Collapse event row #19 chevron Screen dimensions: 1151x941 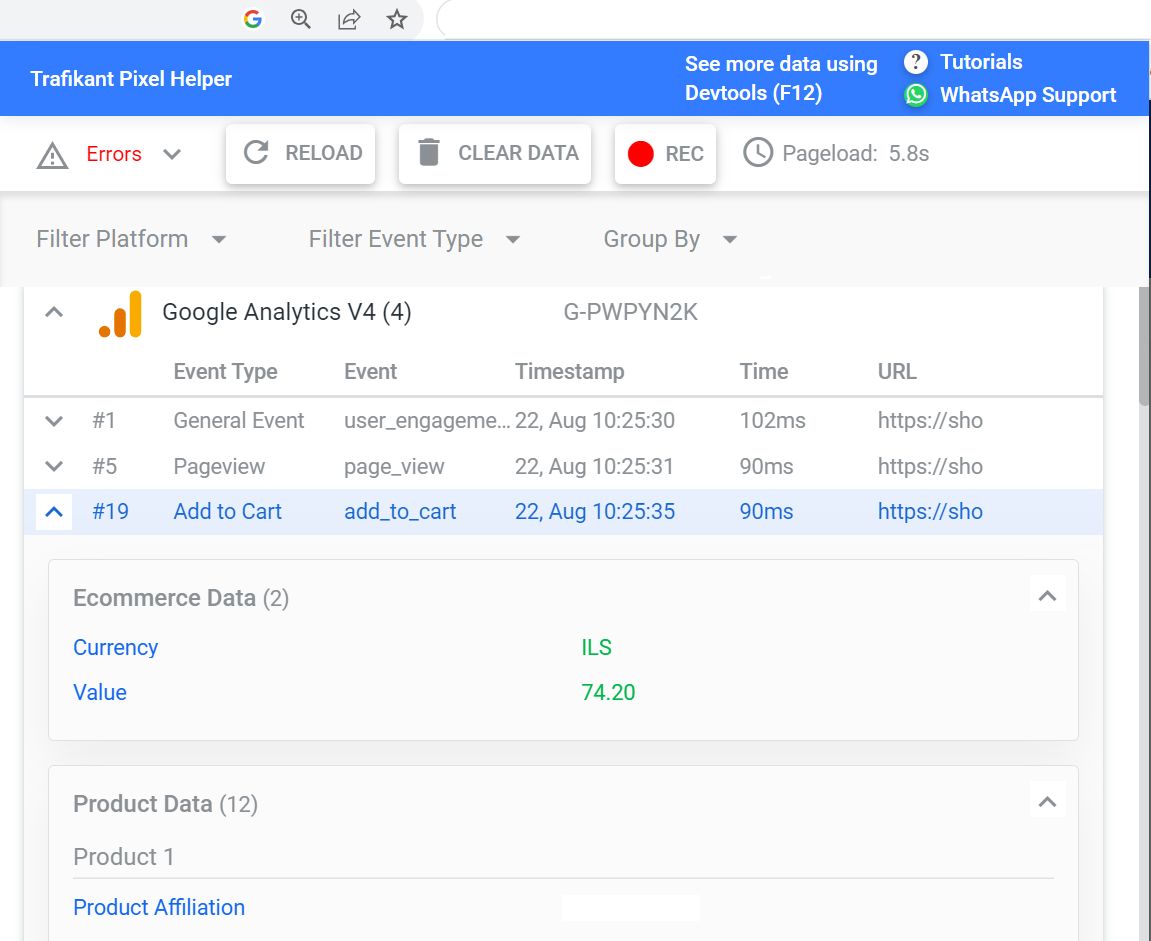(x=54, y=512)
